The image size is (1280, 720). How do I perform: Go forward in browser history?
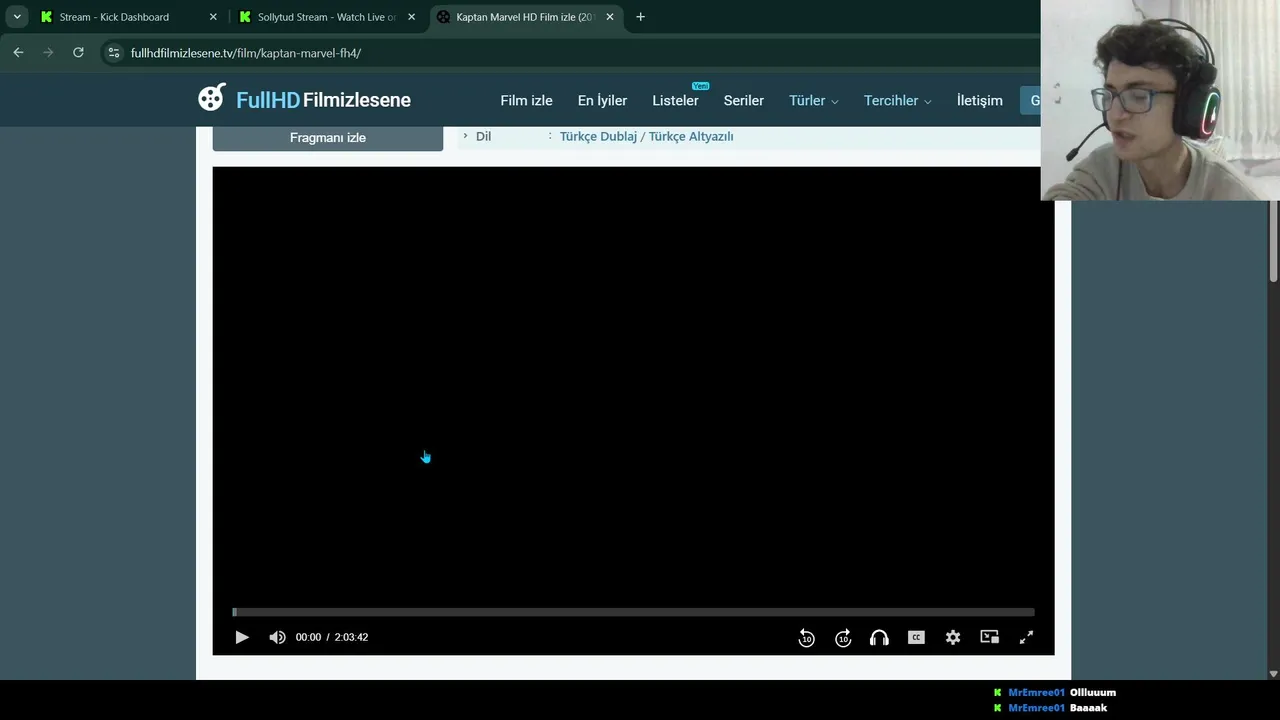(x=48, y=52)
